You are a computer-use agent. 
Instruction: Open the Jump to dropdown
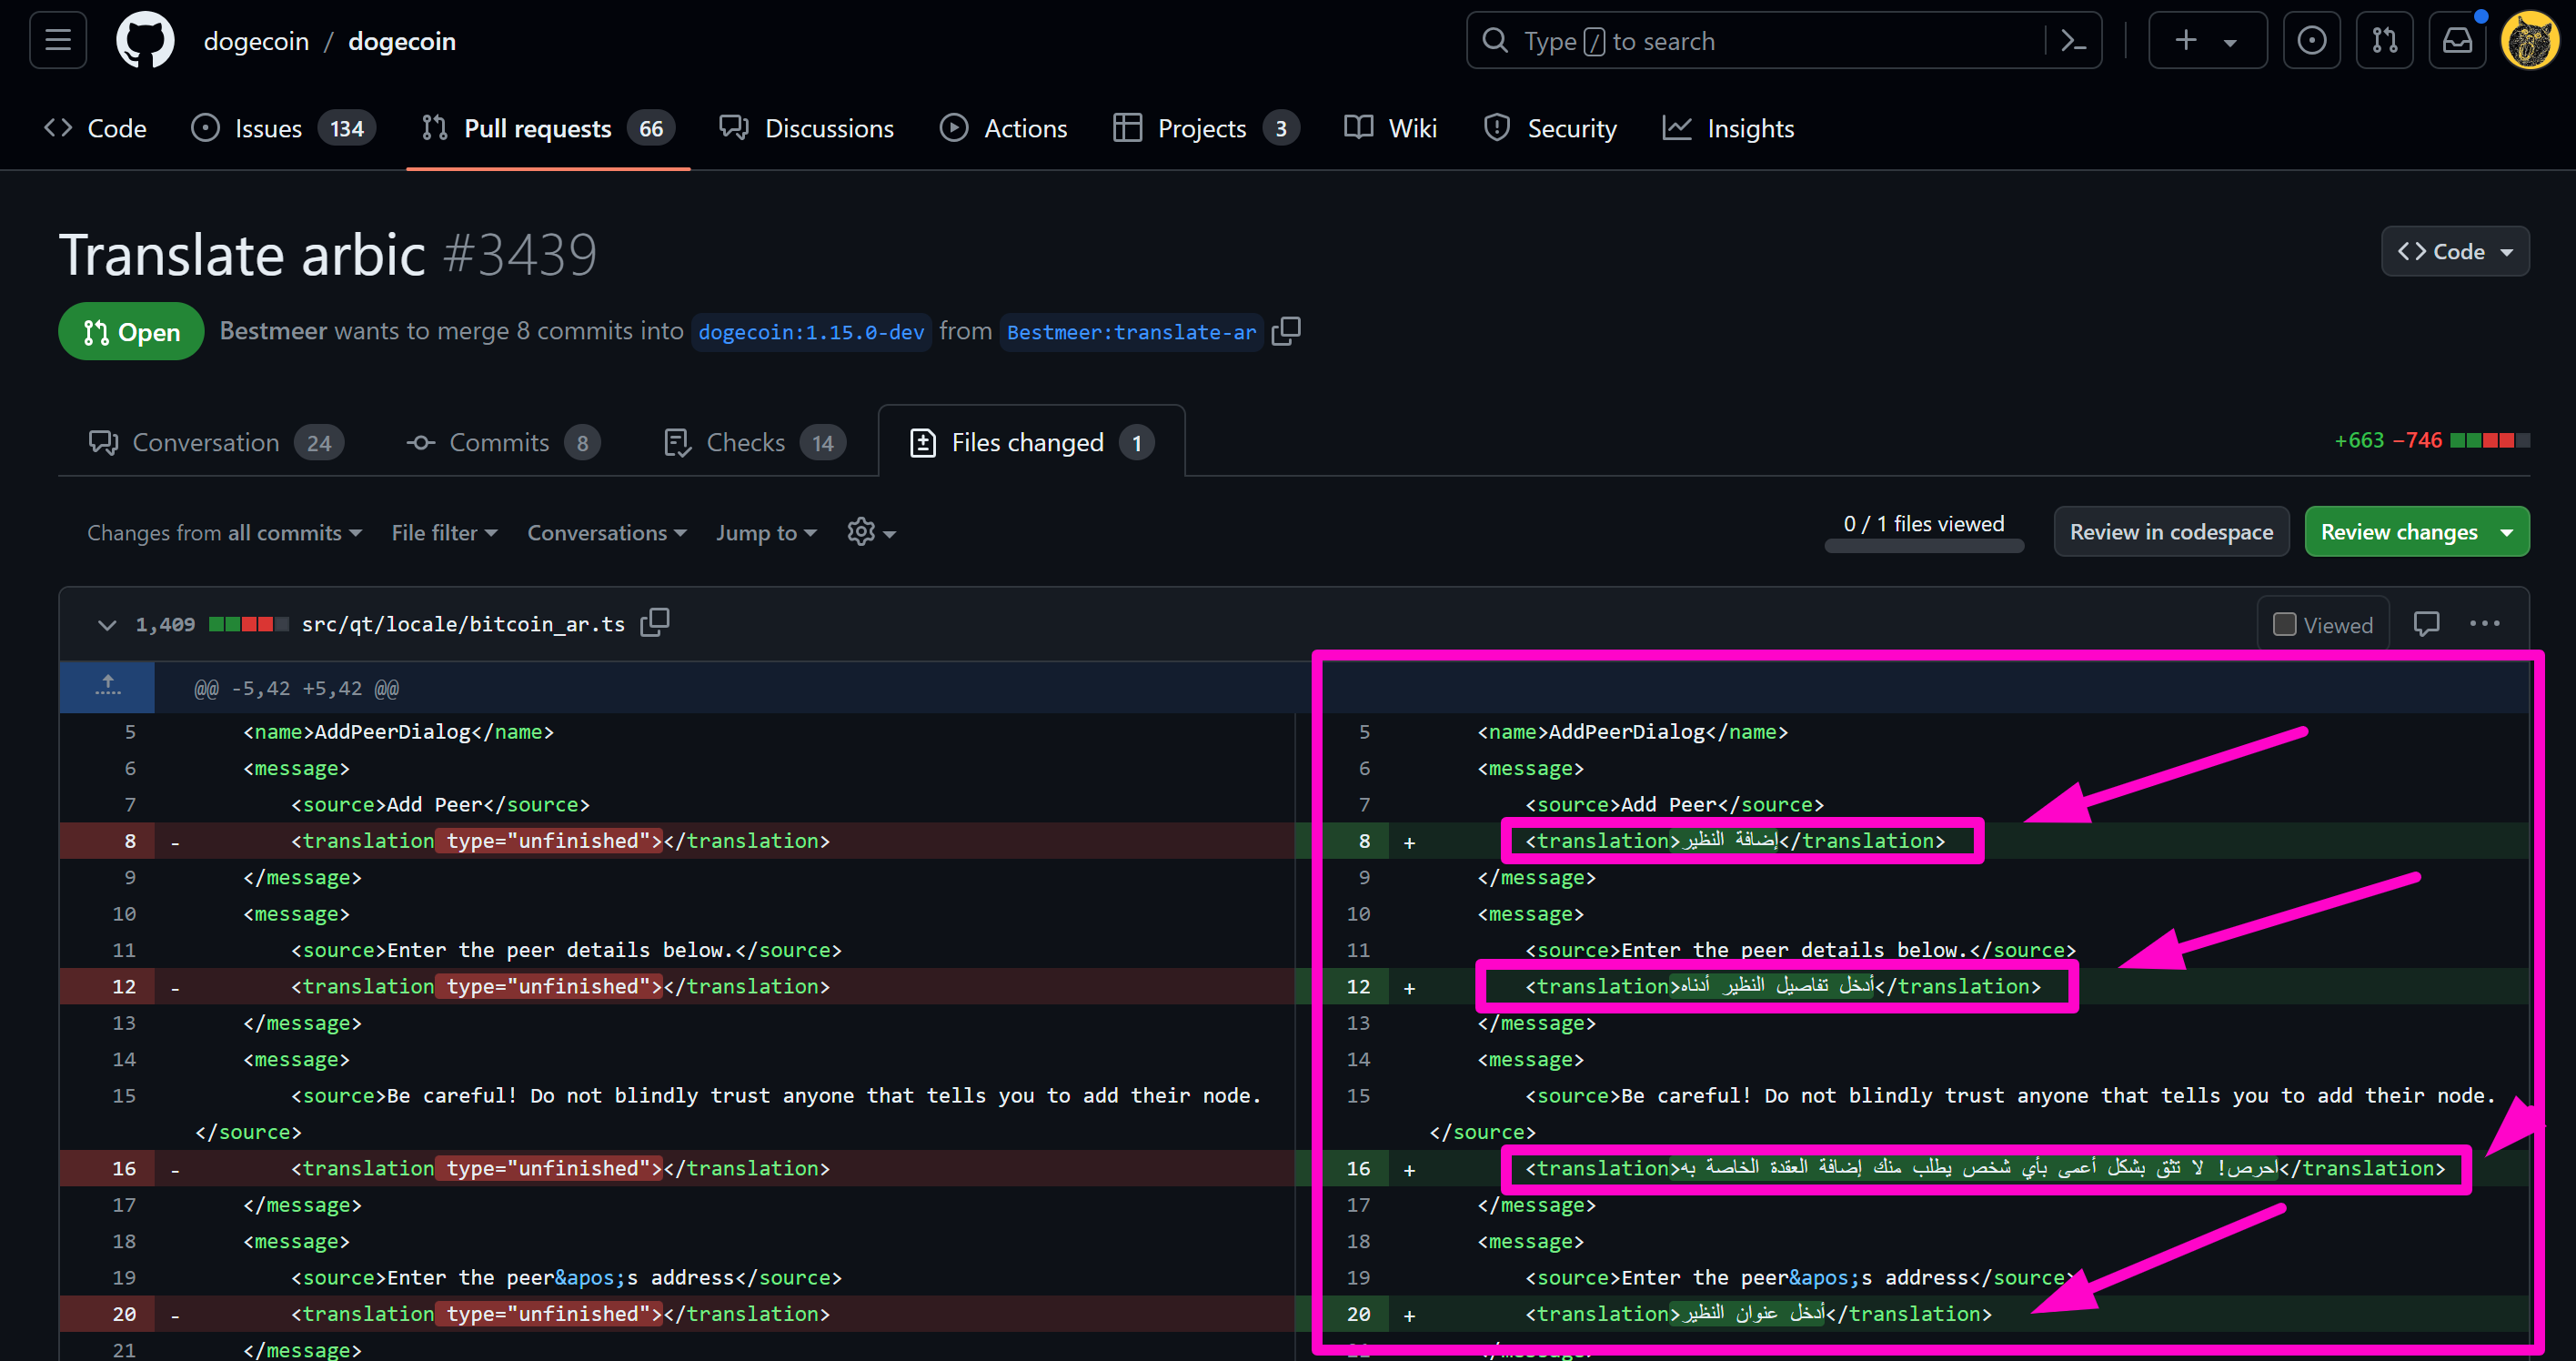766,532
